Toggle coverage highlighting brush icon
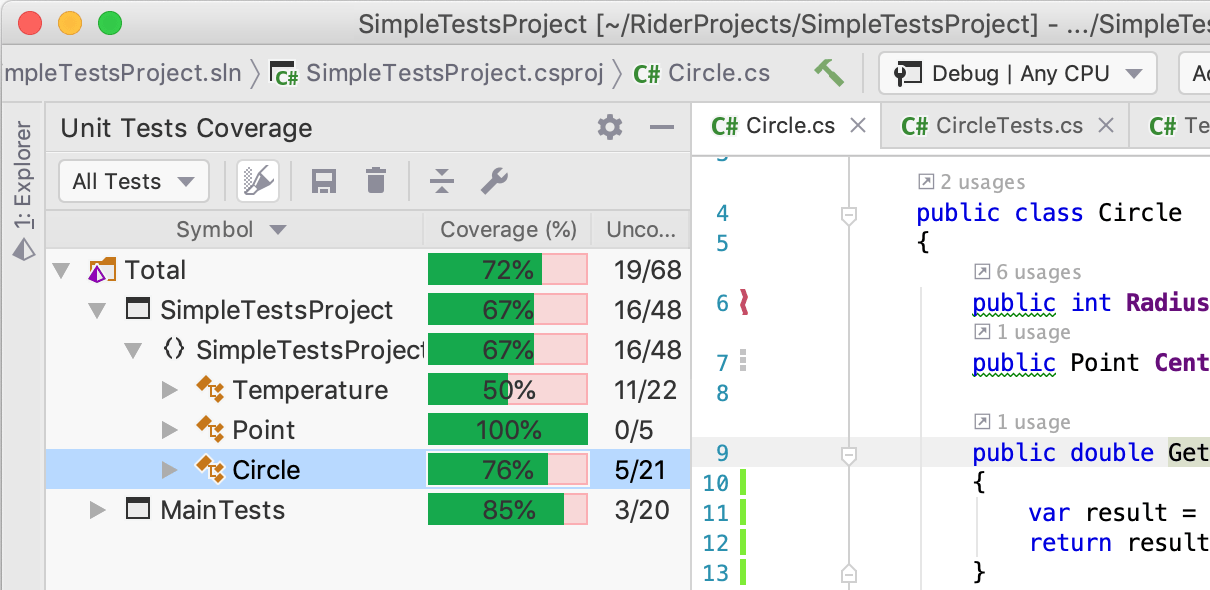Screen dimensions: 1210x590 (258, 181)
